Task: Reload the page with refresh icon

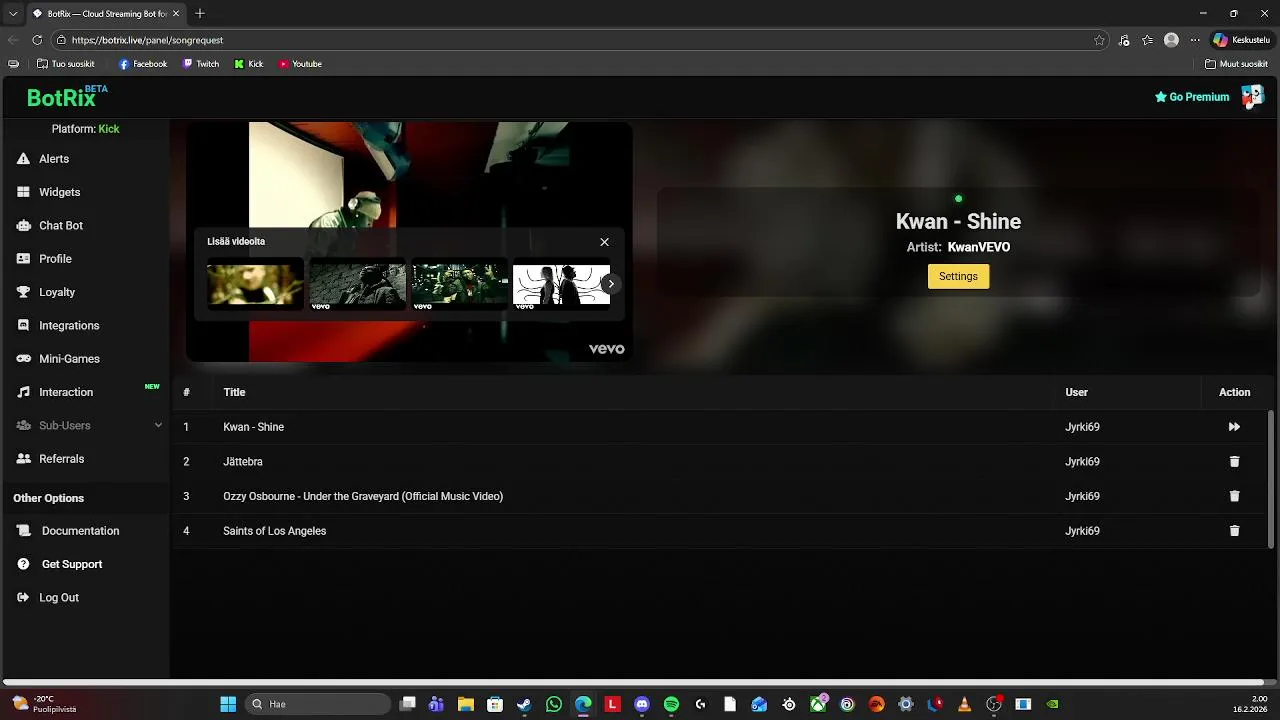Action: point(37,40)
